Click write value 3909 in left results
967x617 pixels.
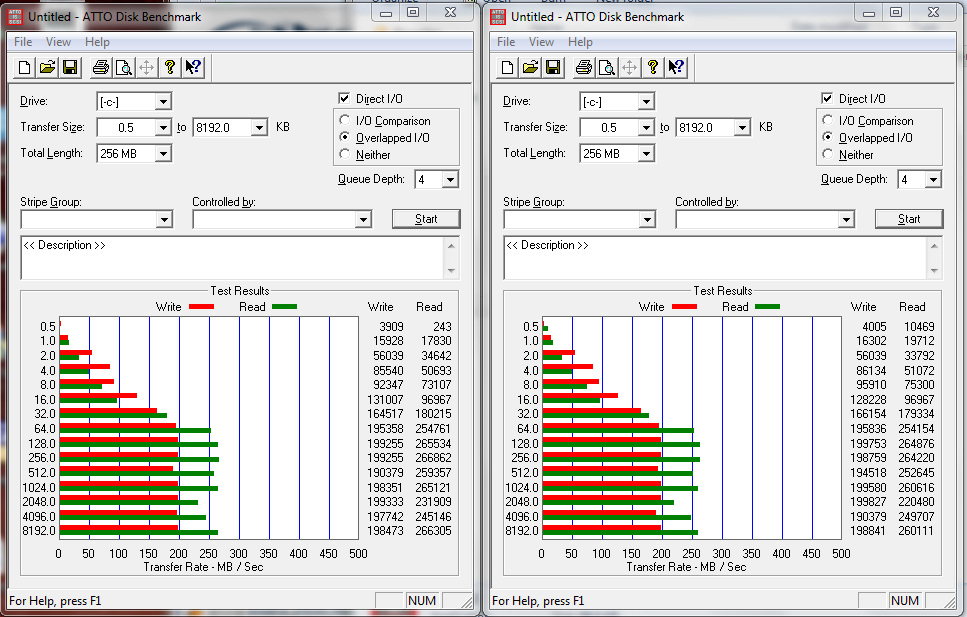click(391, 326)
